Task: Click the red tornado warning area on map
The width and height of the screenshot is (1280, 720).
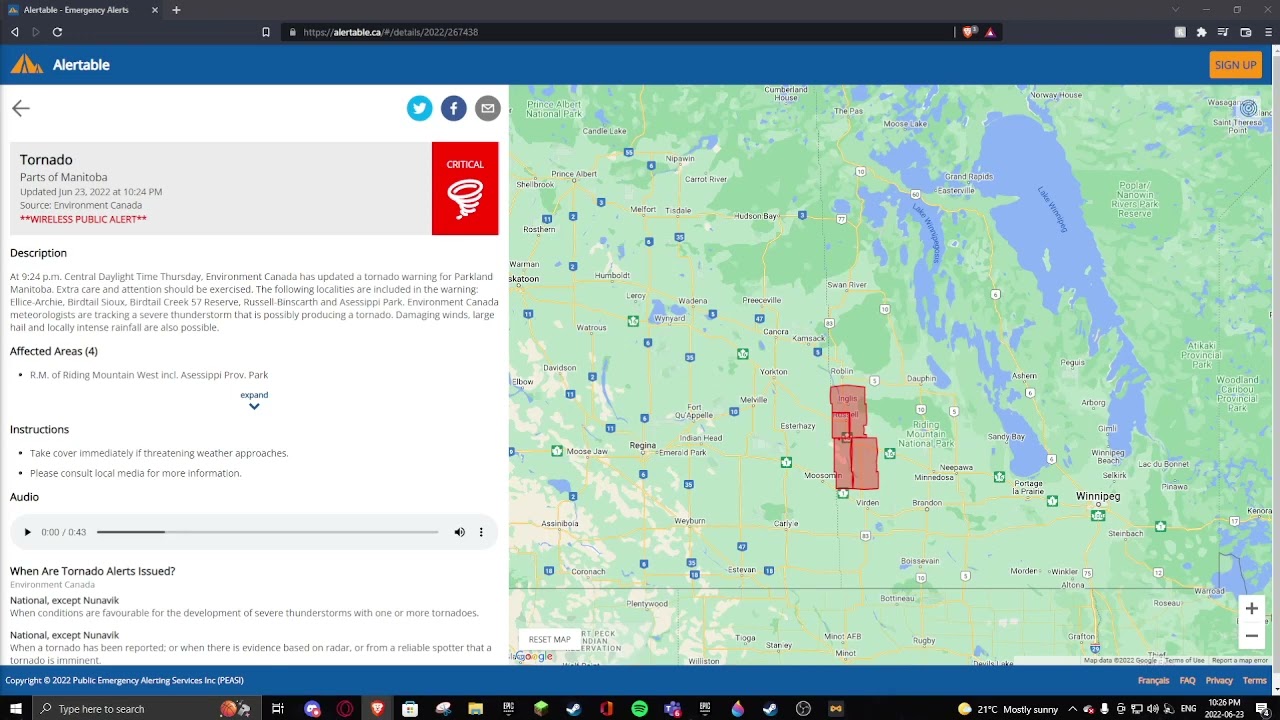Action: click(854, 439)
